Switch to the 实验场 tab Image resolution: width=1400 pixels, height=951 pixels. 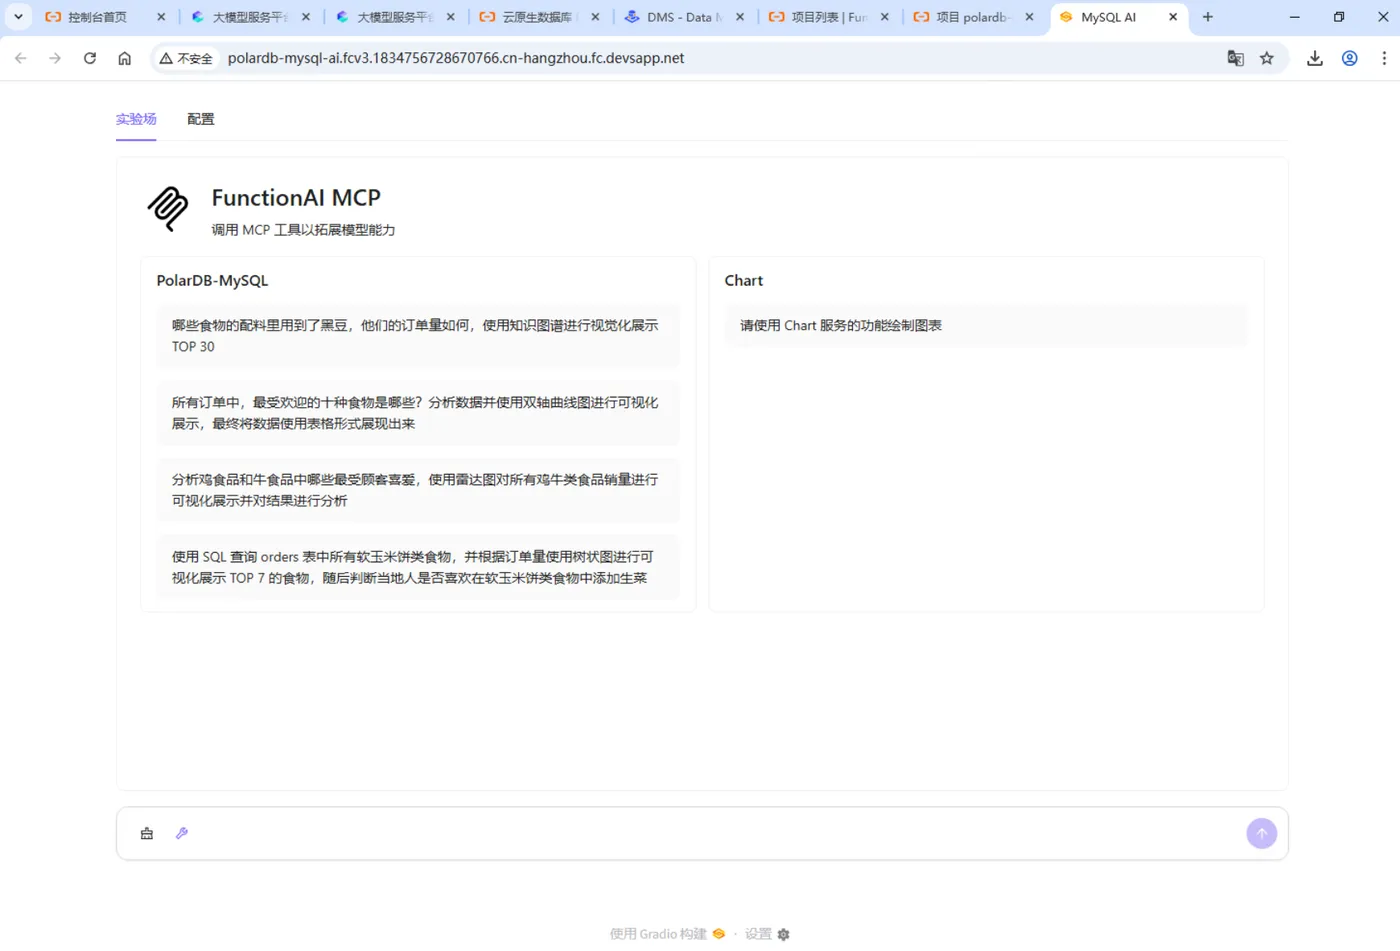[136, 119]
